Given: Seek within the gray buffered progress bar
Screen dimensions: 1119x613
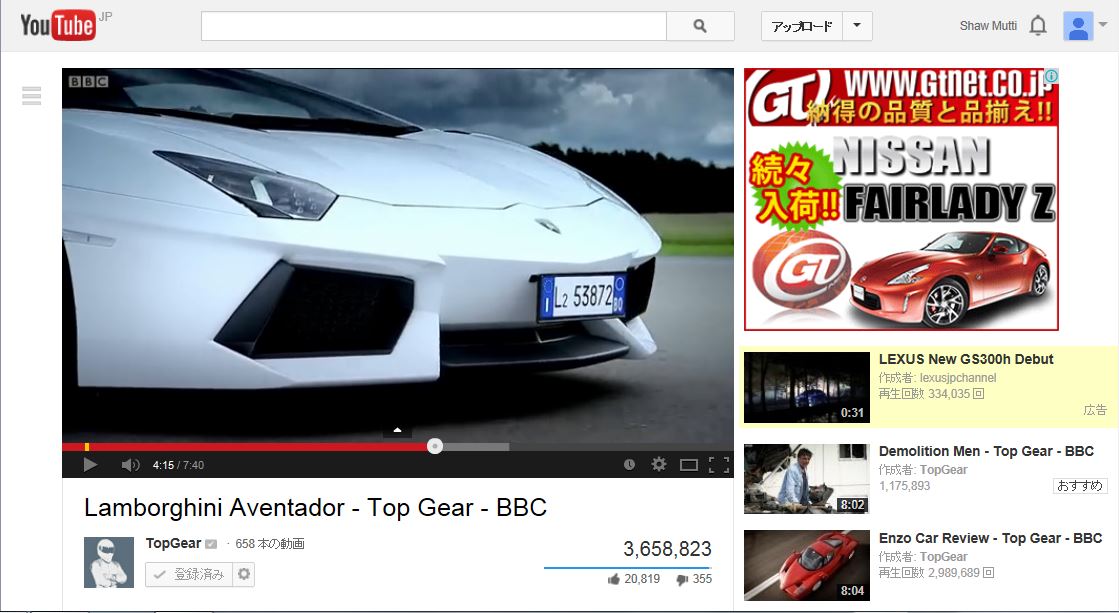Looking at the screenshot, I should pyautogui.click(x=476, y=447).
